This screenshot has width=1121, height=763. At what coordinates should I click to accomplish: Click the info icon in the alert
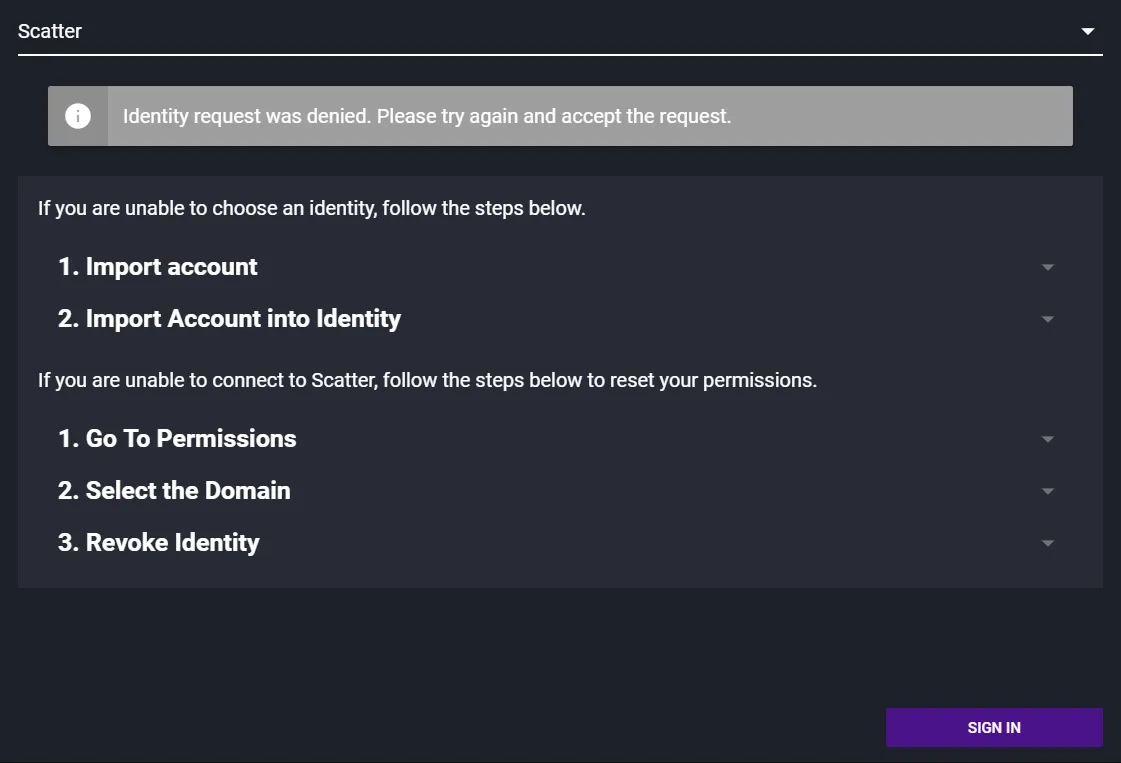tap(78, 116)
